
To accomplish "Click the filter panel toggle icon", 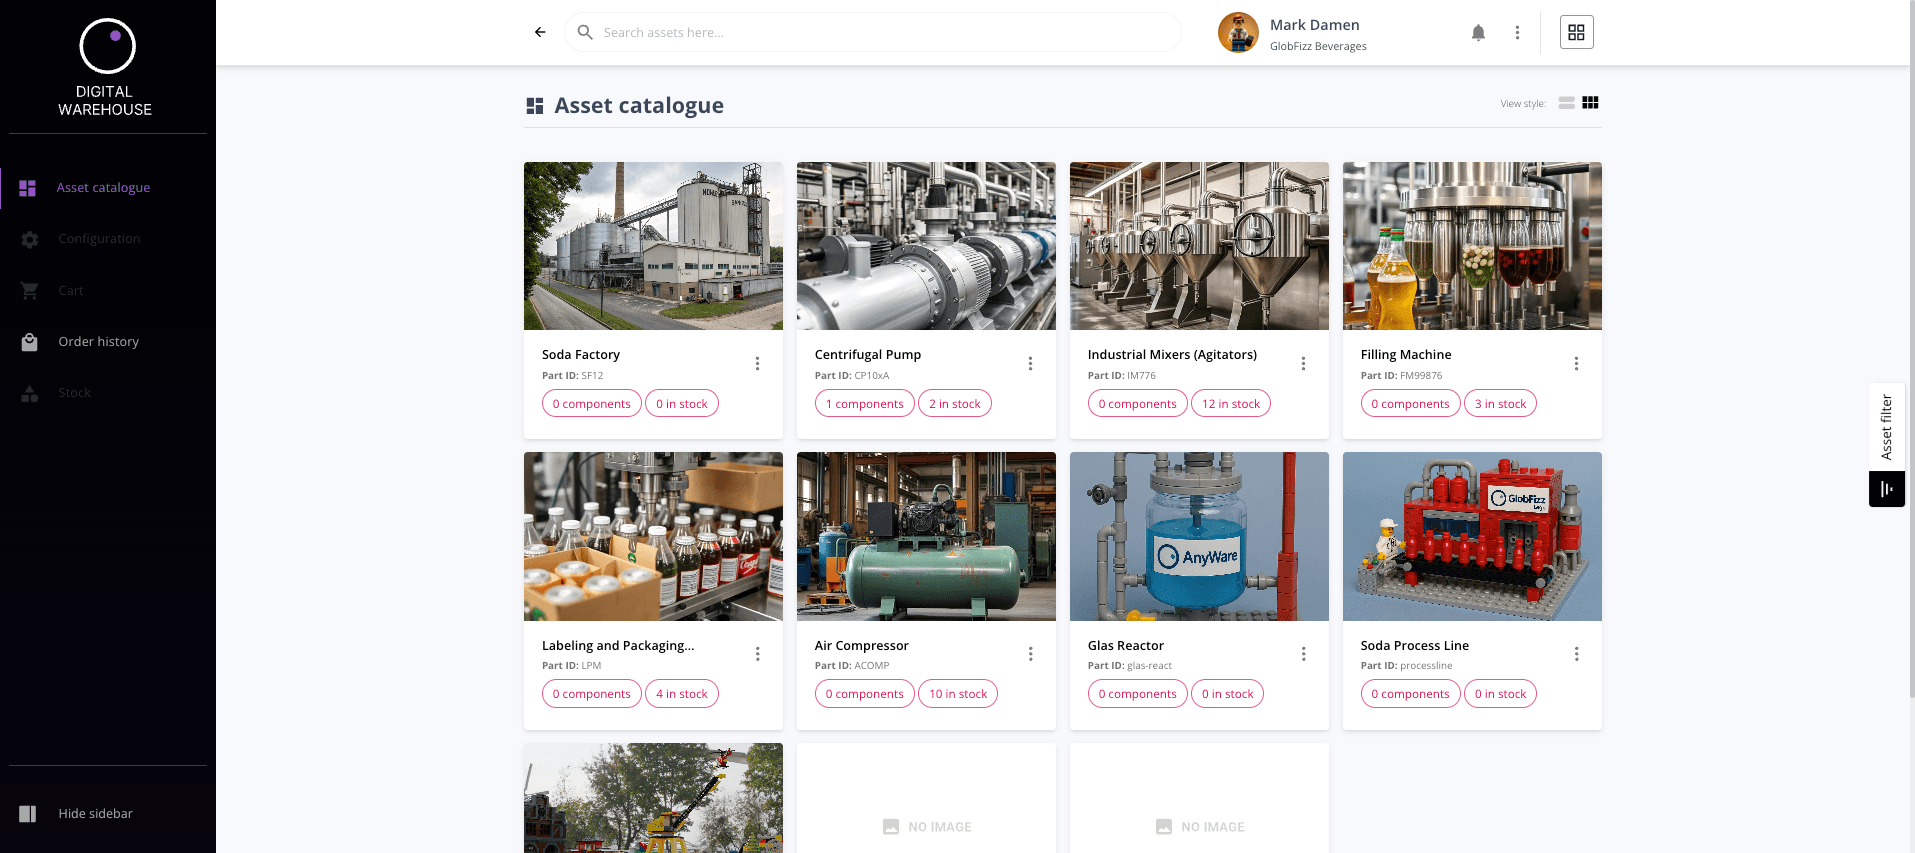I will tap(1887, 489).
